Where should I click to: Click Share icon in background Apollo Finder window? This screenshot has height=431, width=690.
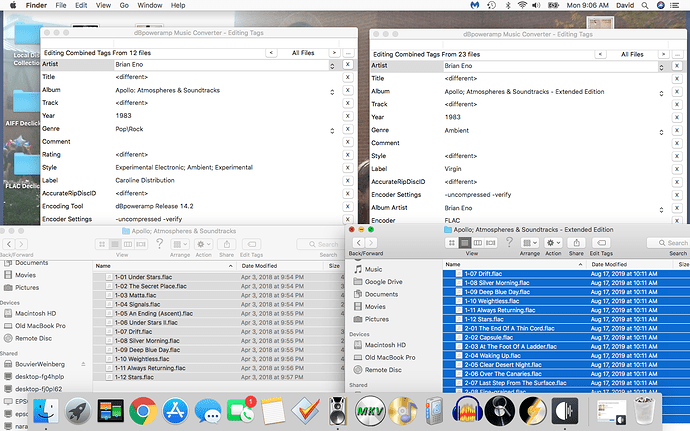click(x=227, y=244)
